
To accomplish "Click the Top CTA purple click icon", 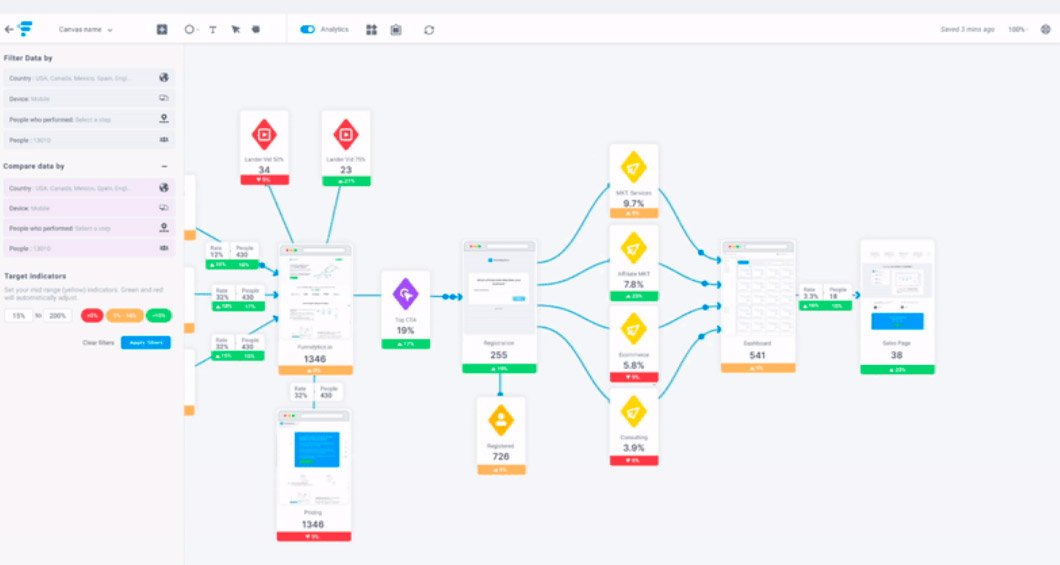I will point(405,294).
